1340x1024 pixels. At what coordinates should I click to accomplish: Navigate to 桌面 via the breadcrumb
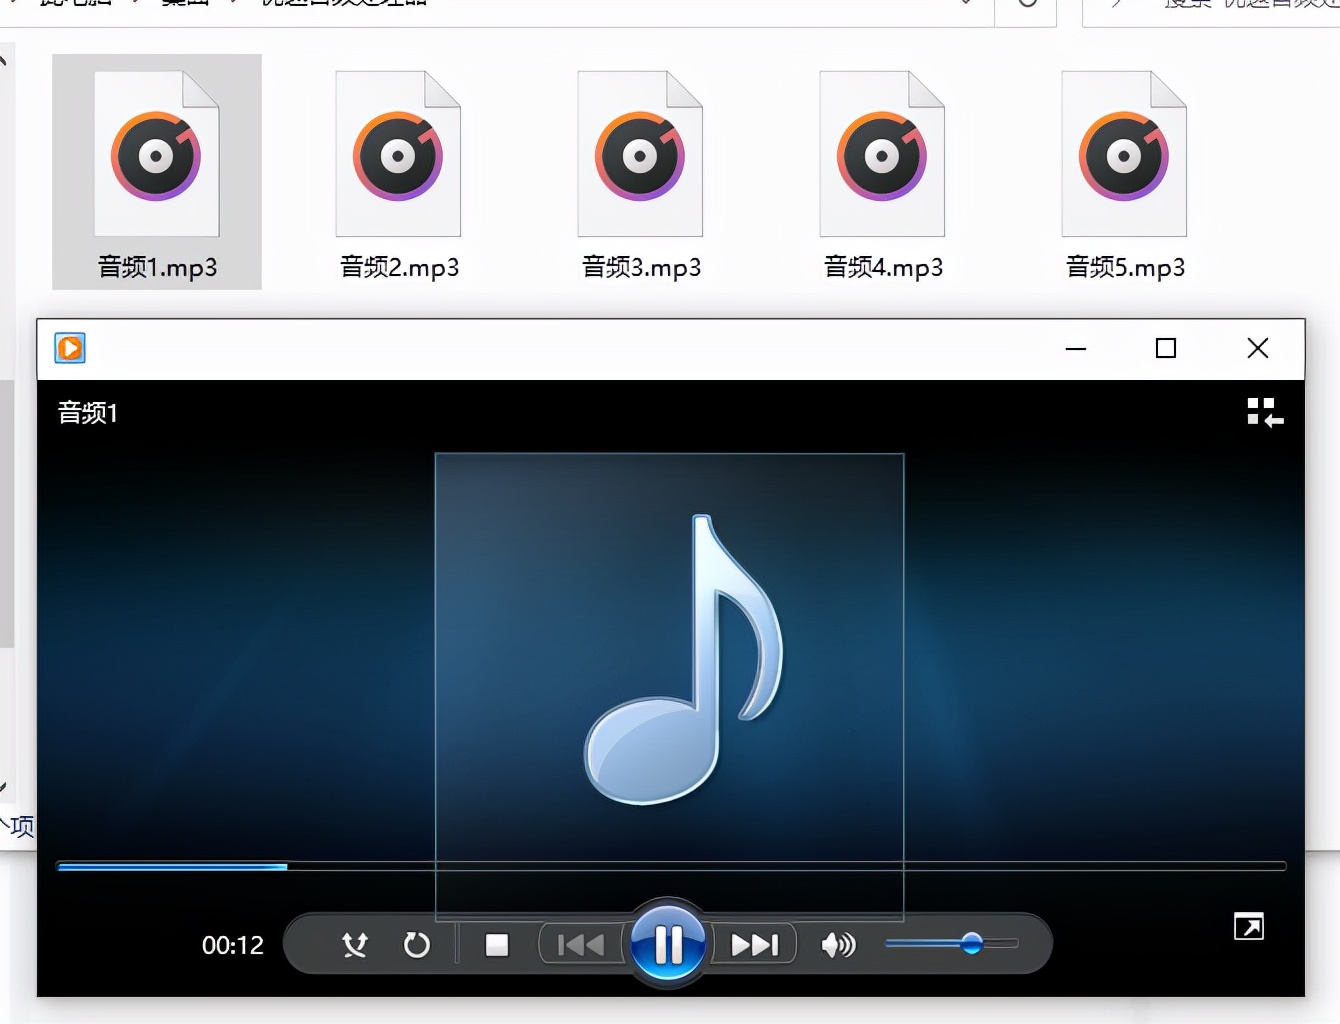(183, 4)
